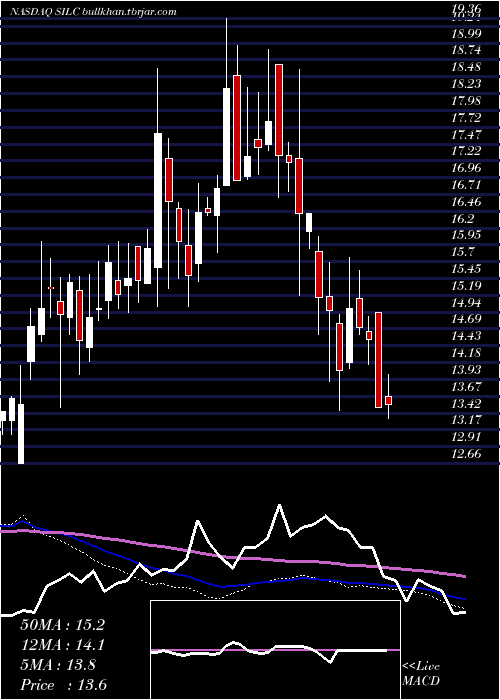Click the 12MA : 14.1 readout
This screenshot has width=500, height=700.
tap(62, 645)
